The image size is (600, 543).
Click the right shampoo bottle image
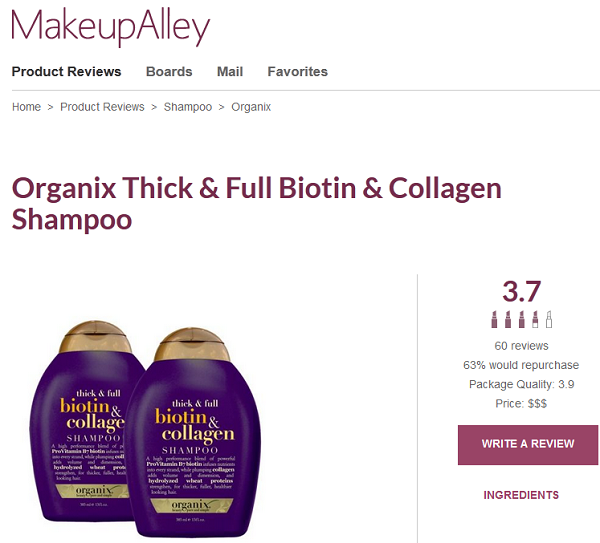(x=193, y=432)
